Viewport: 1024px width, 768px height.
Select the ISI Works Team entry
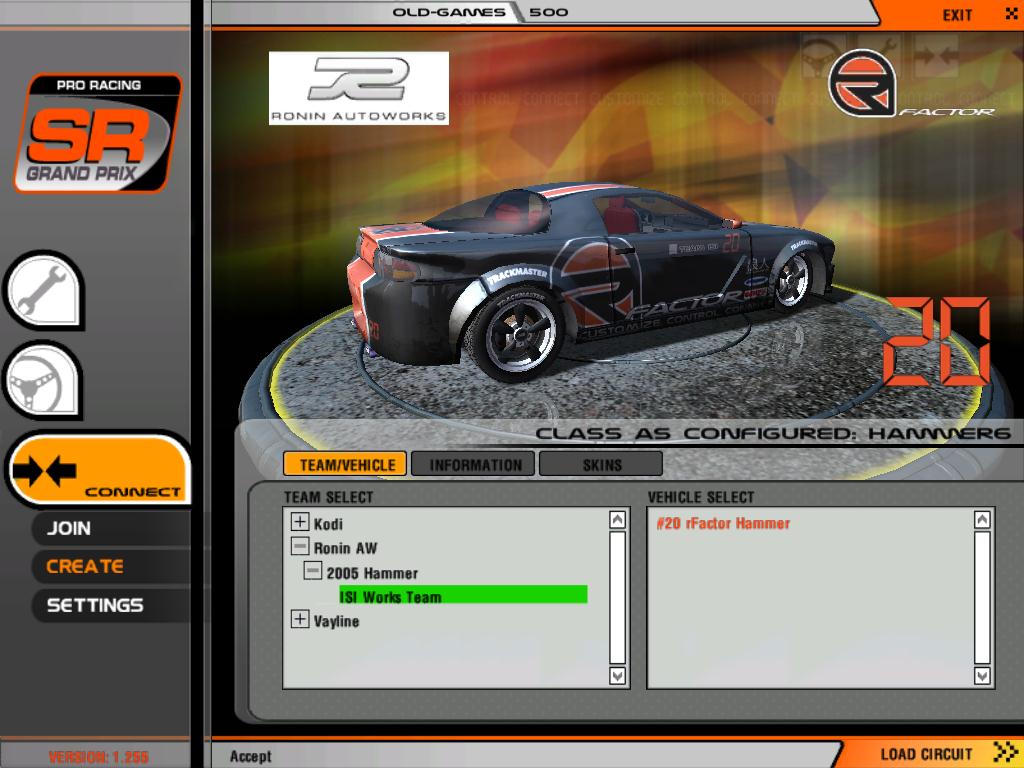(463, 596)
